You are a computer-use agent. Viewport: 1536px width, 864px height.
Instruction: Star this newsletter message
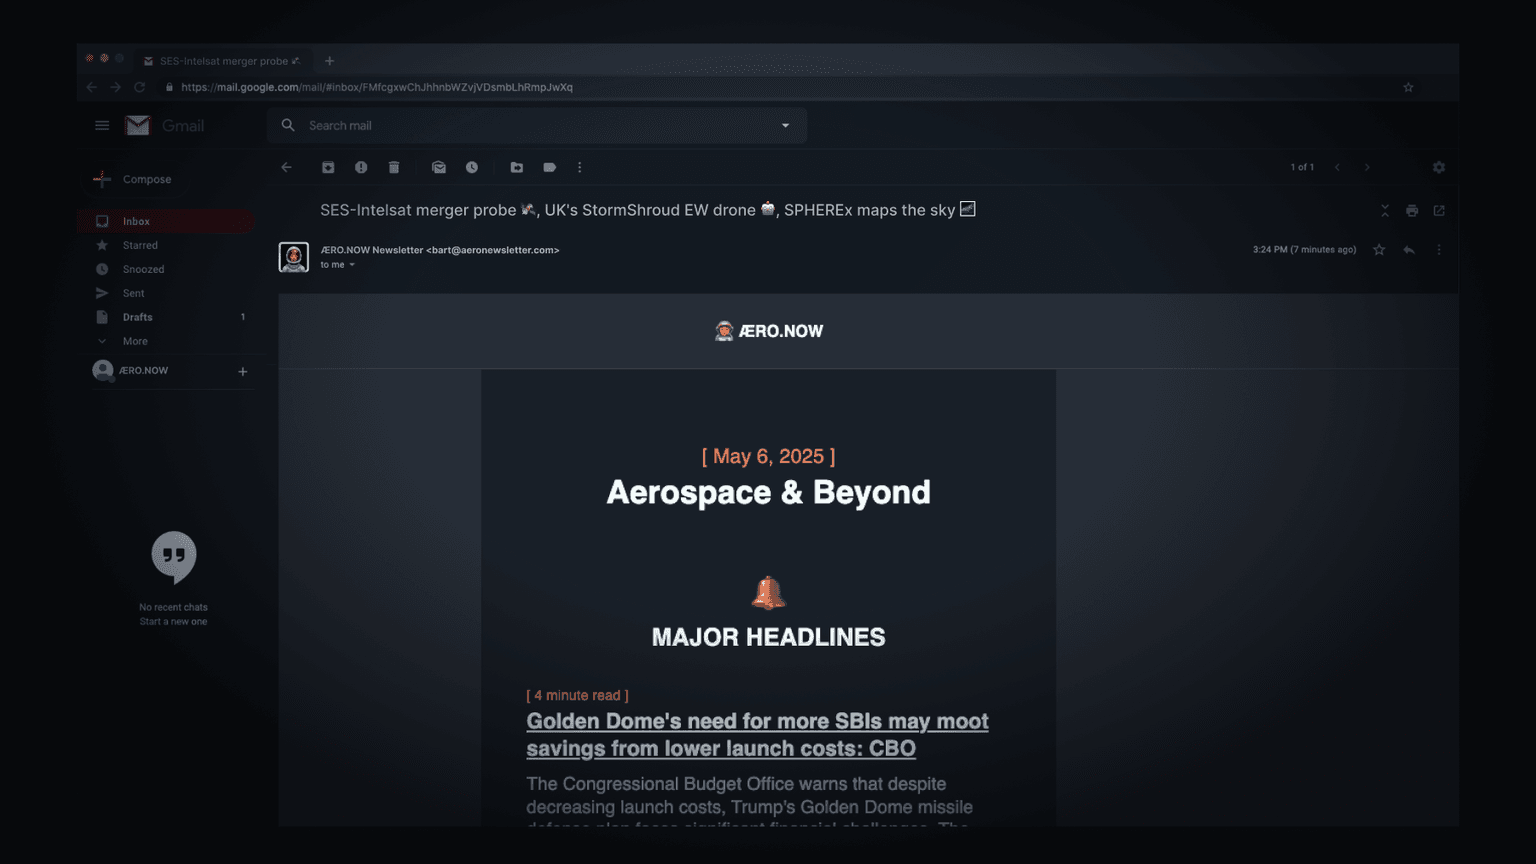pos(1379,249)
